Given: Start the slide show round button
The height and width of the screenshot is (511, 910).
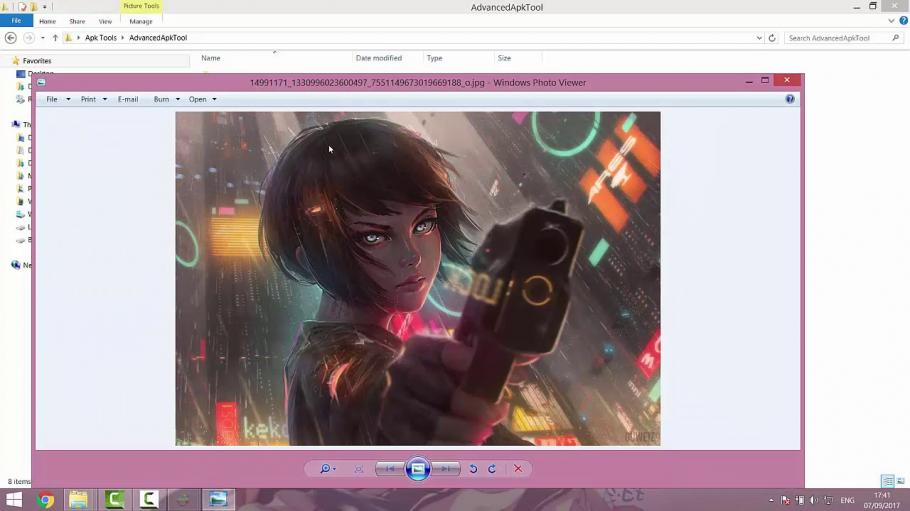Looking at the screenshot, I should coord(417,469).
